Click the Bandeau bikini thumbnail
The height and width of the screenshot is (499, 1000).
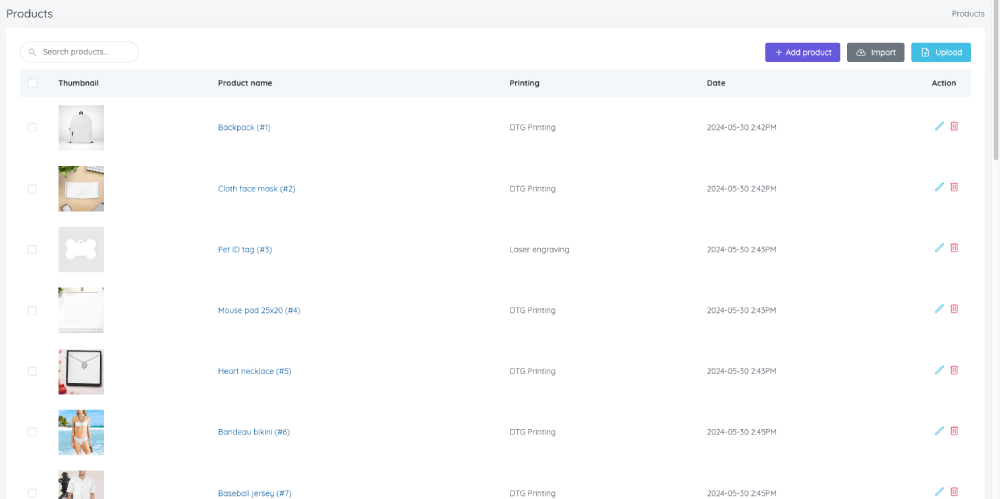[x=81, y=432]
